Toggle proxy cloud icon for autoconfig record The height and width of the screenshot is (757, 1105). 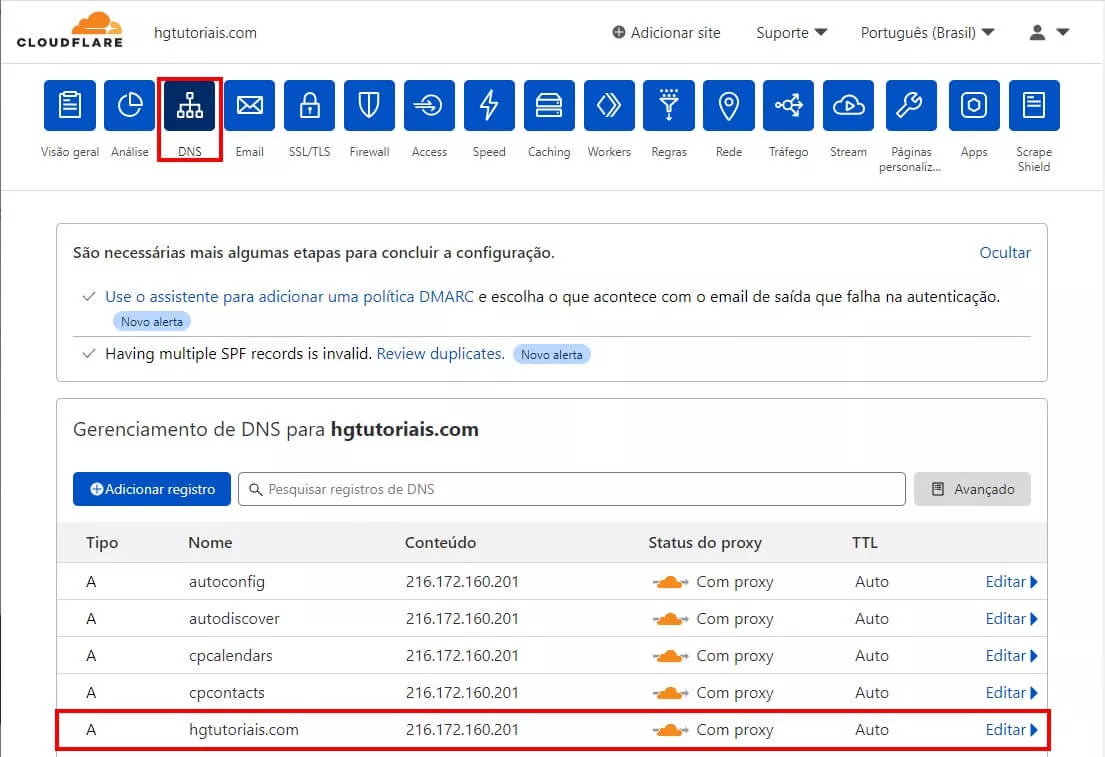click(670, 582)
